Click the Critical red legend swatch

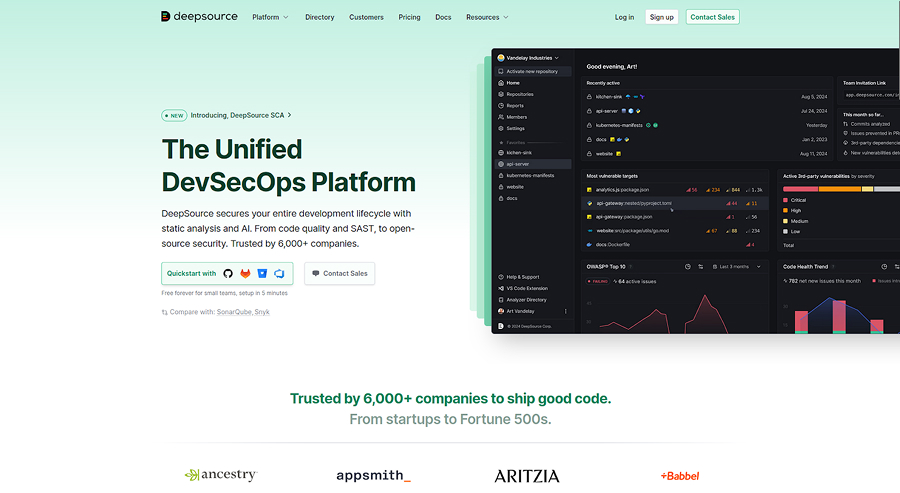click(785, 200)
